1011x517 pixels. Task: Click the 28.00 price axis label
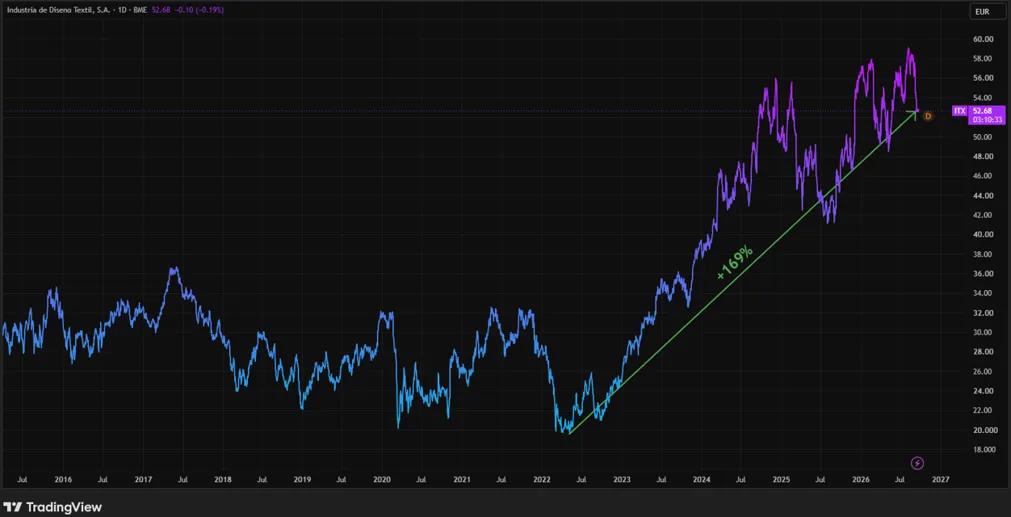pyautogui.click(x=983, y=352)
